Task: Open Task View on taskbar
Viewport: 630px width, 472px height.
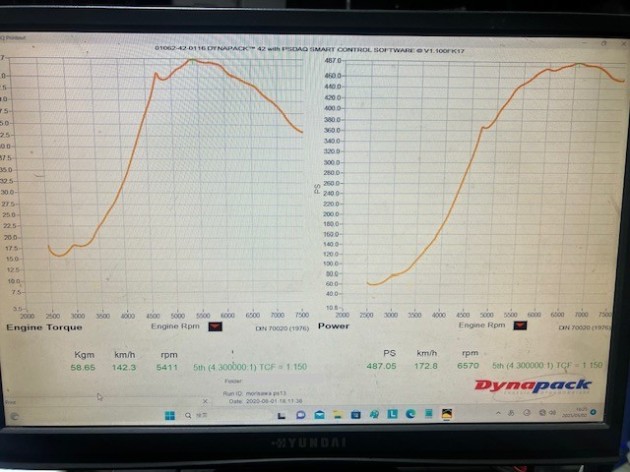Action: click(x=282, y=415)
